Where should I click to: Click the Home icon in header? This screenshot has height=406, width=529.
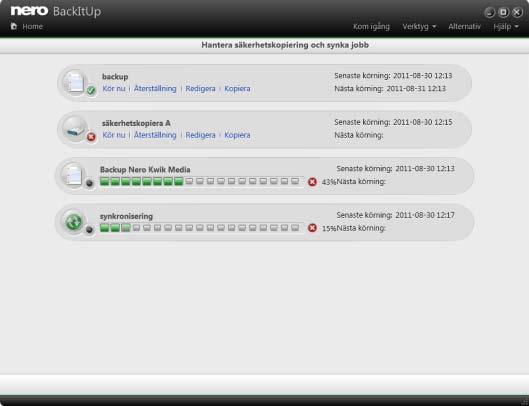pos(14,26)
